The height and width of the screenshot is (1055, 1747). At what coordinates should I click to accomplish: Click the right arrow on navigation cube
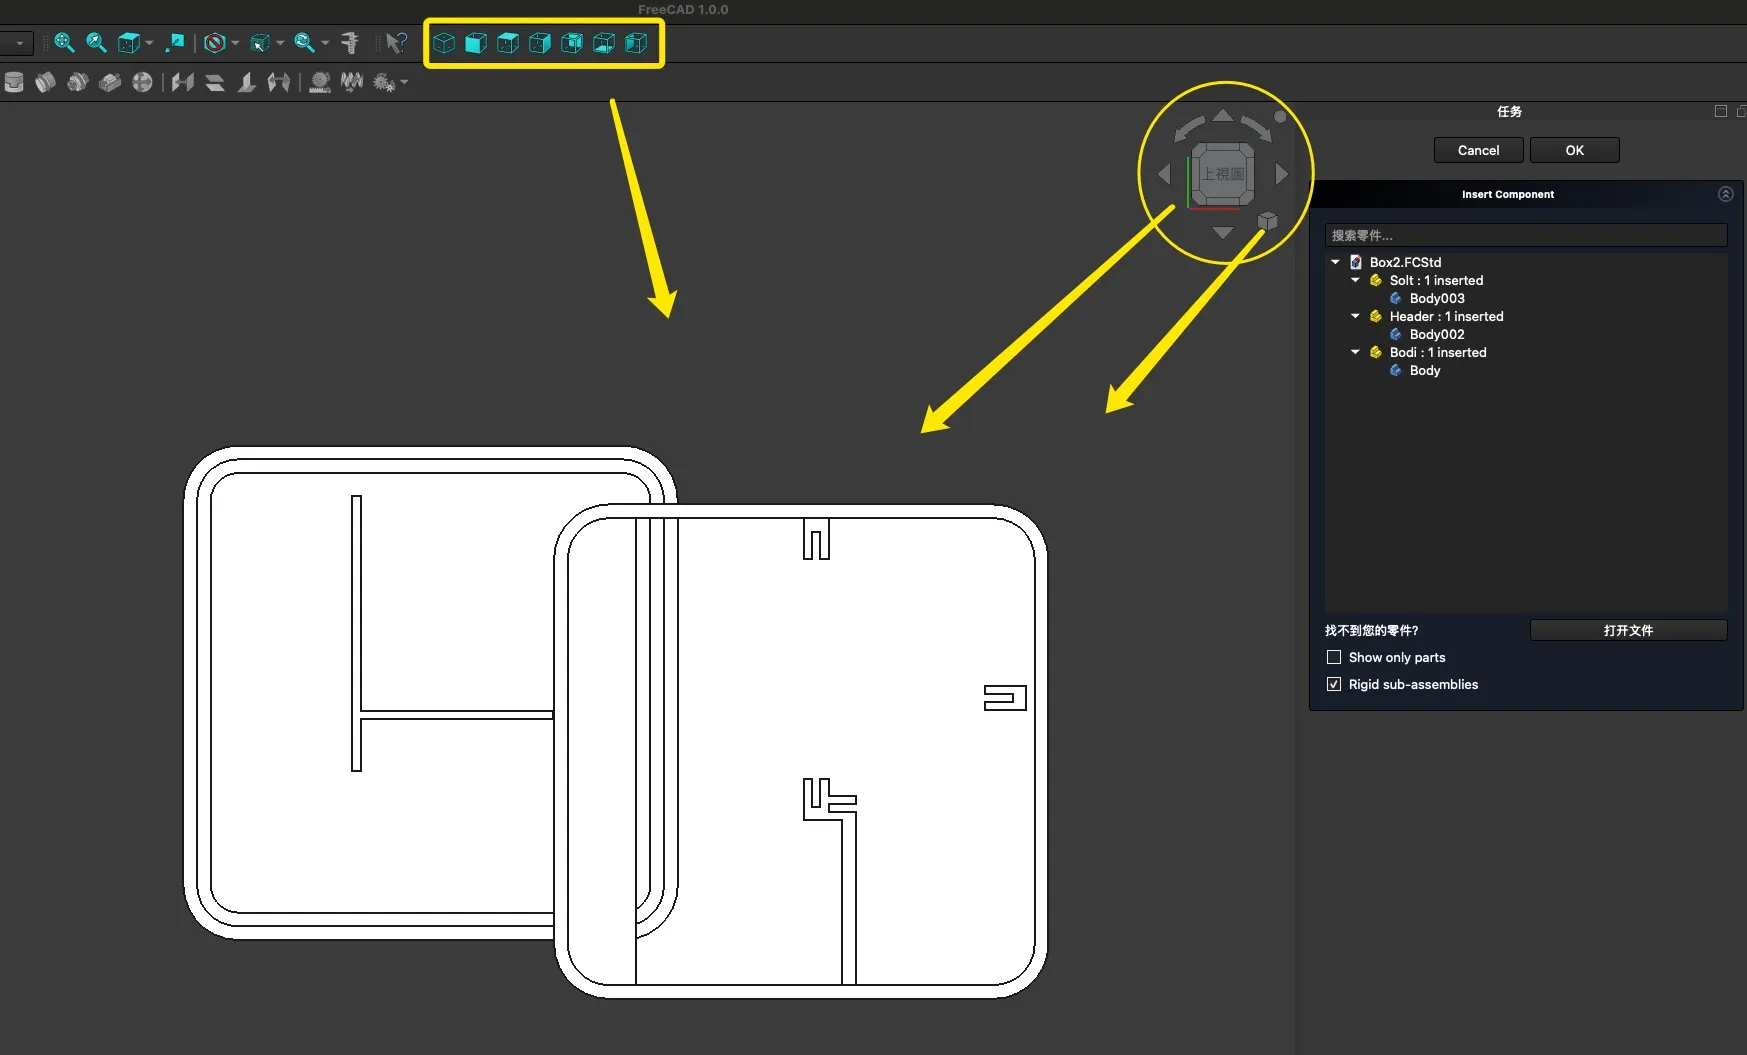[x=1282, y=174]
